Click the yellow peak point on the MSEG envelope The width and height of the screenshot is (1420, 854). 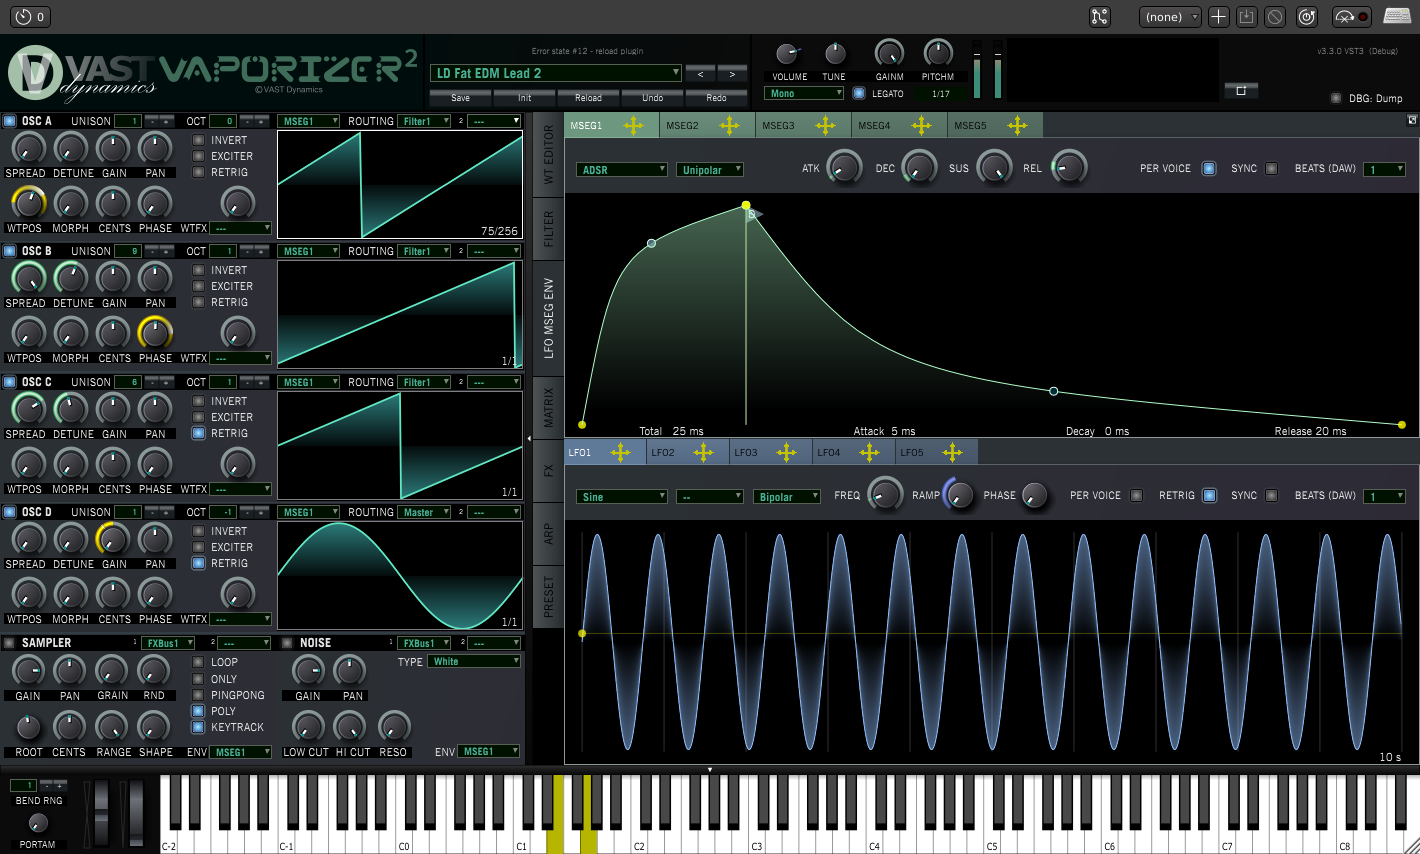click(x=746, y=205)
